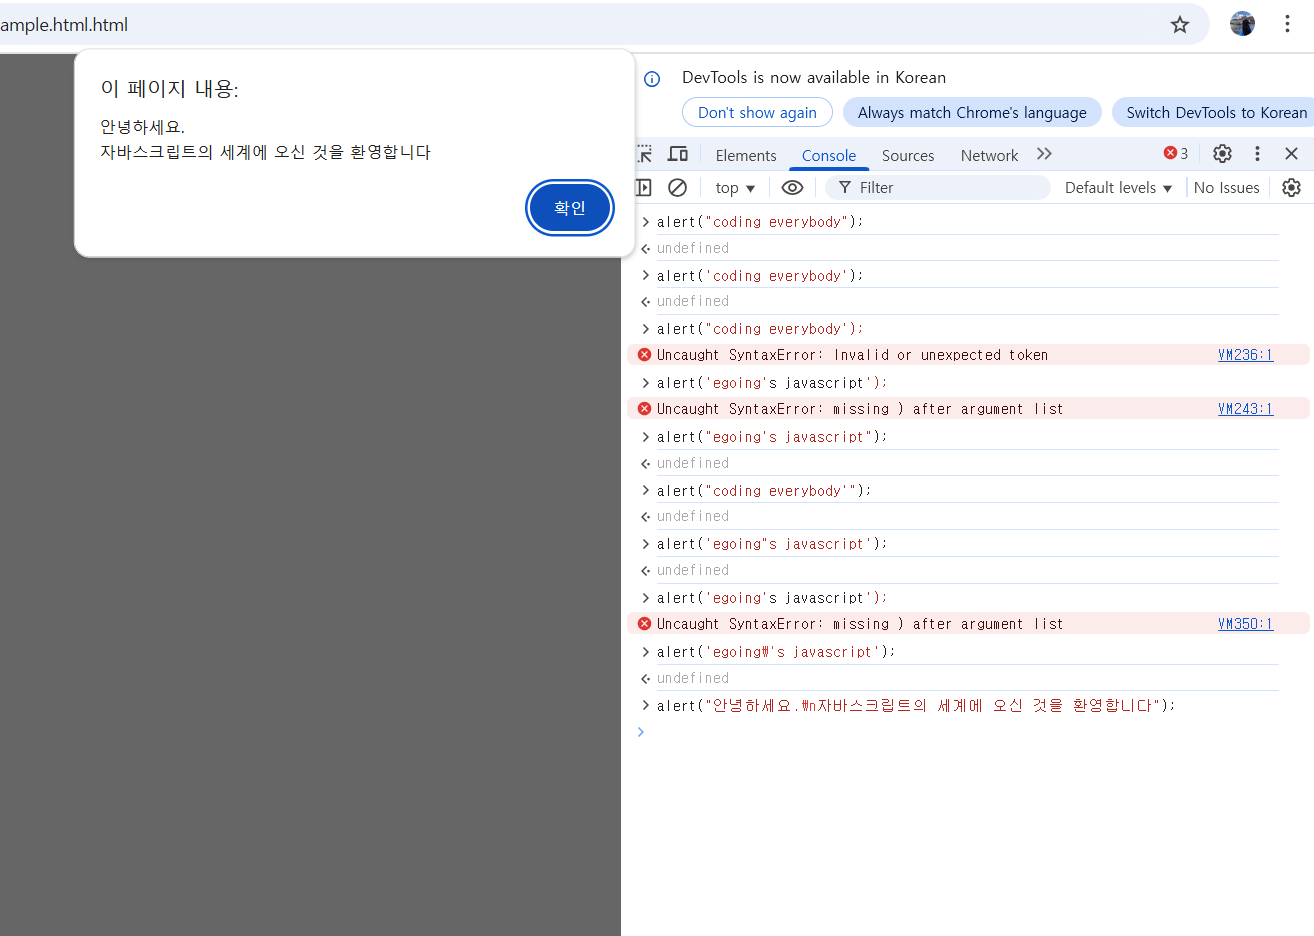1314x936 pixels.
Task: Expand more DevTools tabs chevron
Action: 1045,154
